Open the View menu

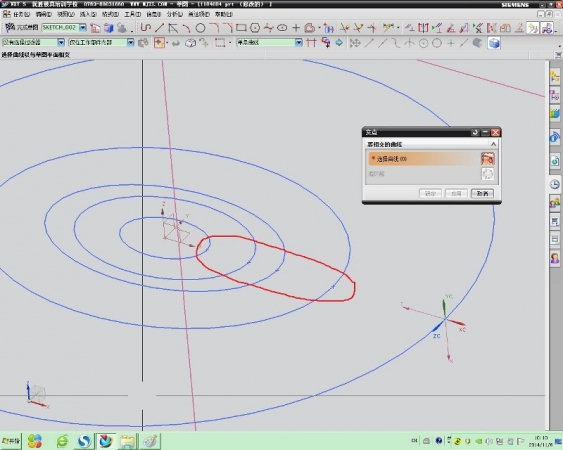66,14
